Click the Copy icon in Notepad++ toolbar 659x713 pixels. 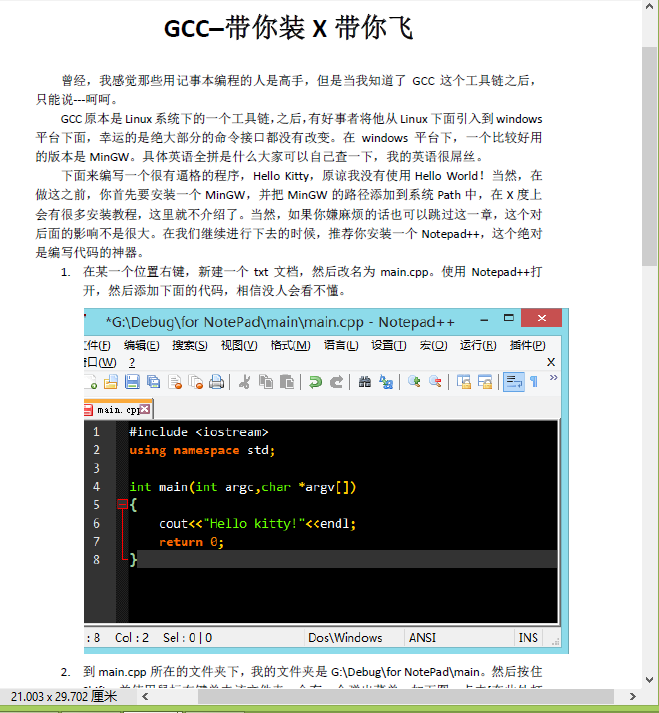266,382
